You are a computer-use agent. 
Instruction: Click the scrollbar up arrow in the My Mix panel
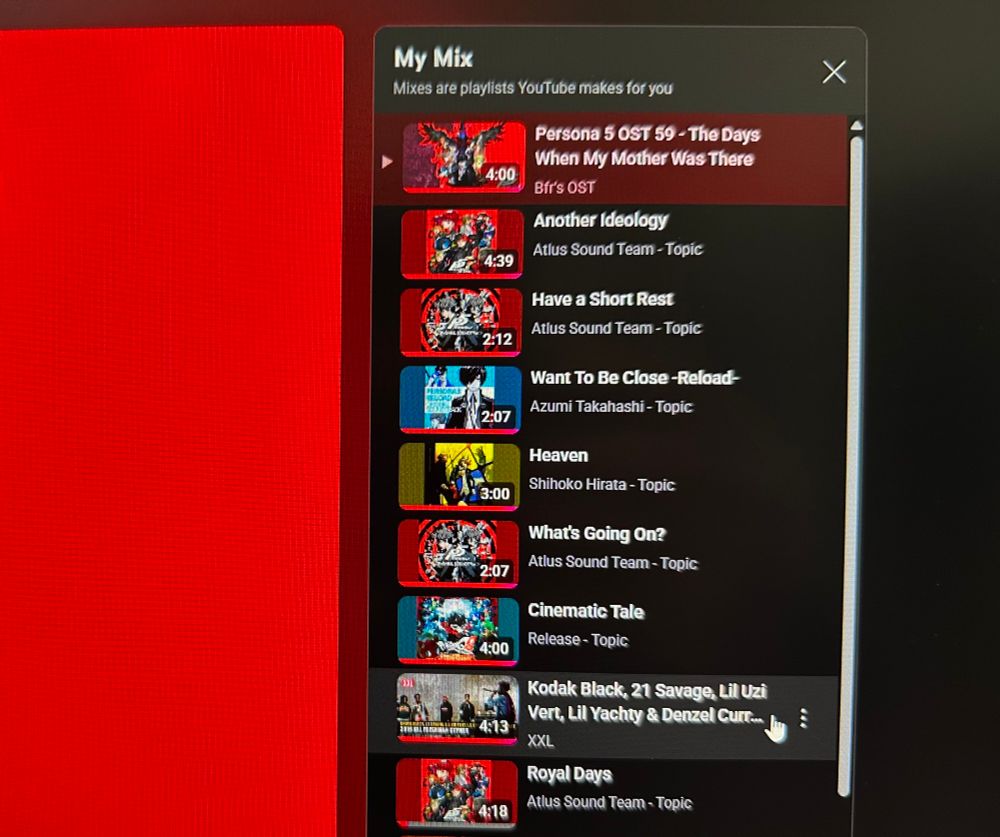coord(857,126)
